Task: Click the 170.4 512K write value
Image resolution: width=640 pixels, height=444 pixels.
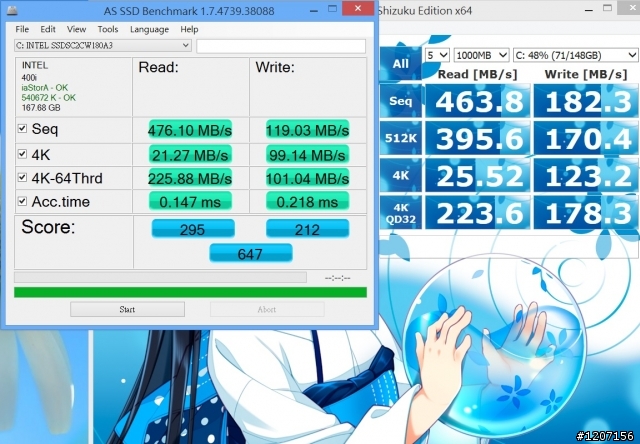Action: (587, 138)
